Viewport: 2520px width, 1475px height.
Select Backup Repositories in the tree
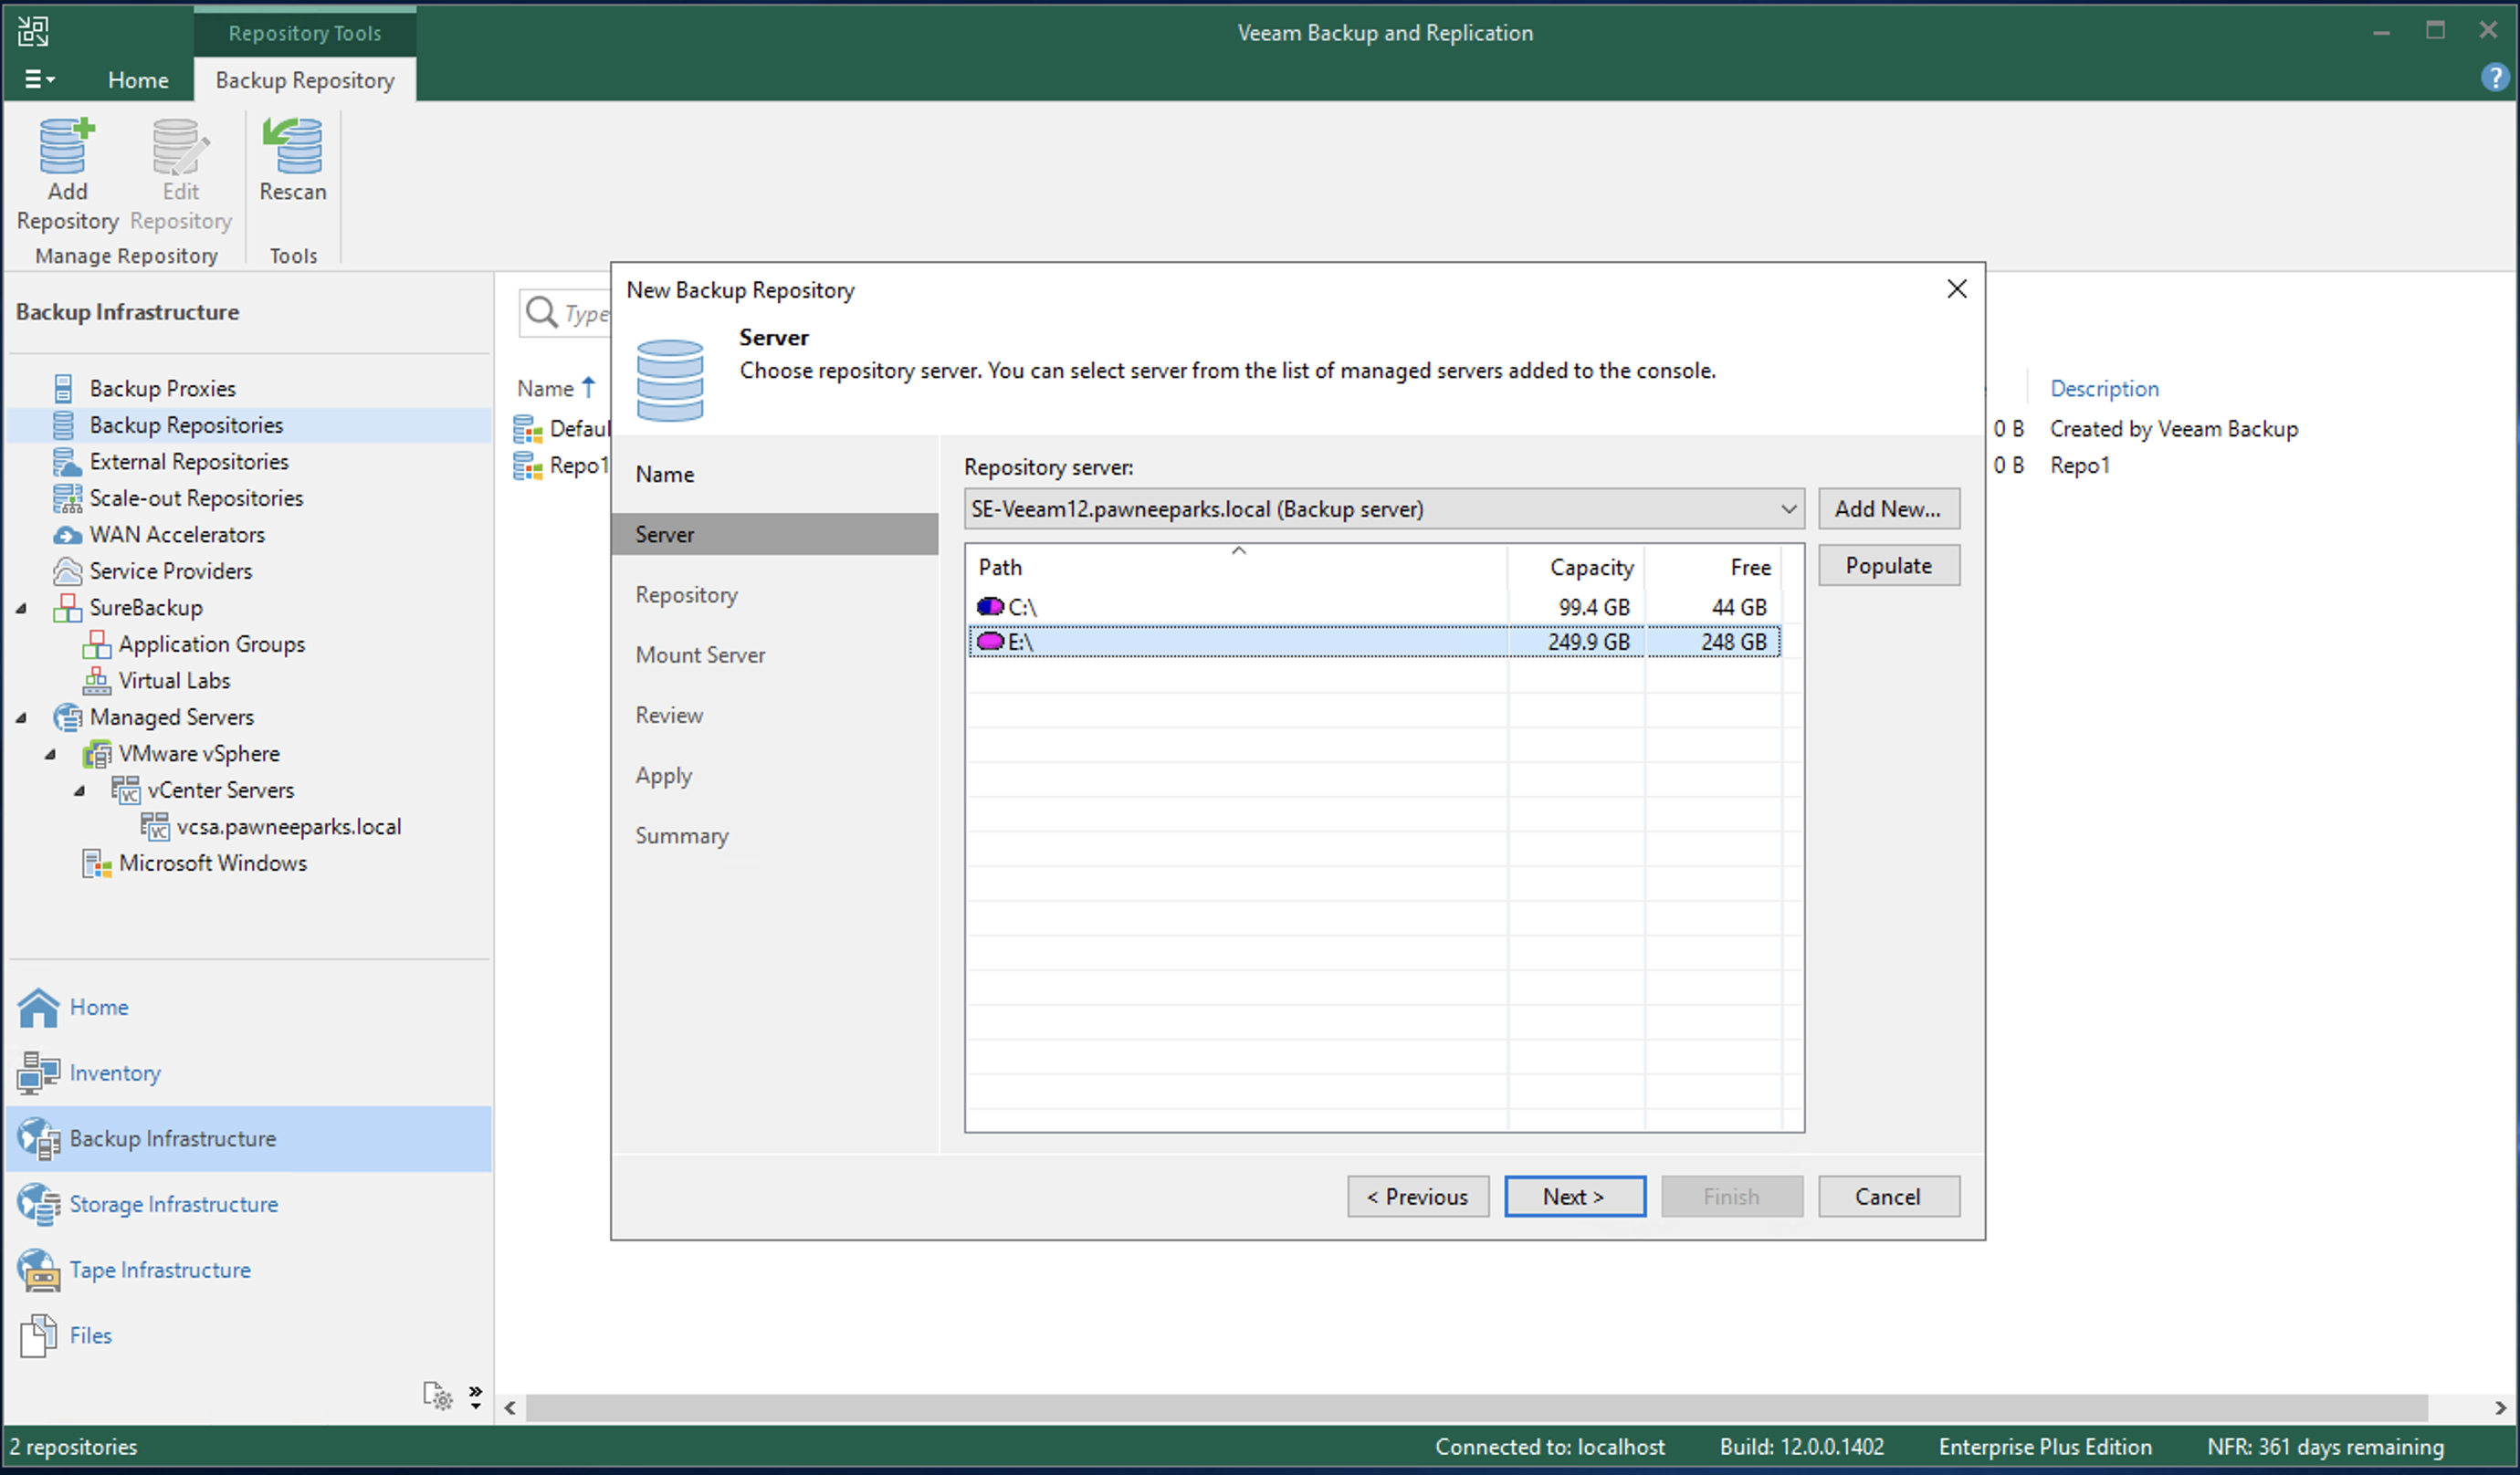[x=186, y=425]
